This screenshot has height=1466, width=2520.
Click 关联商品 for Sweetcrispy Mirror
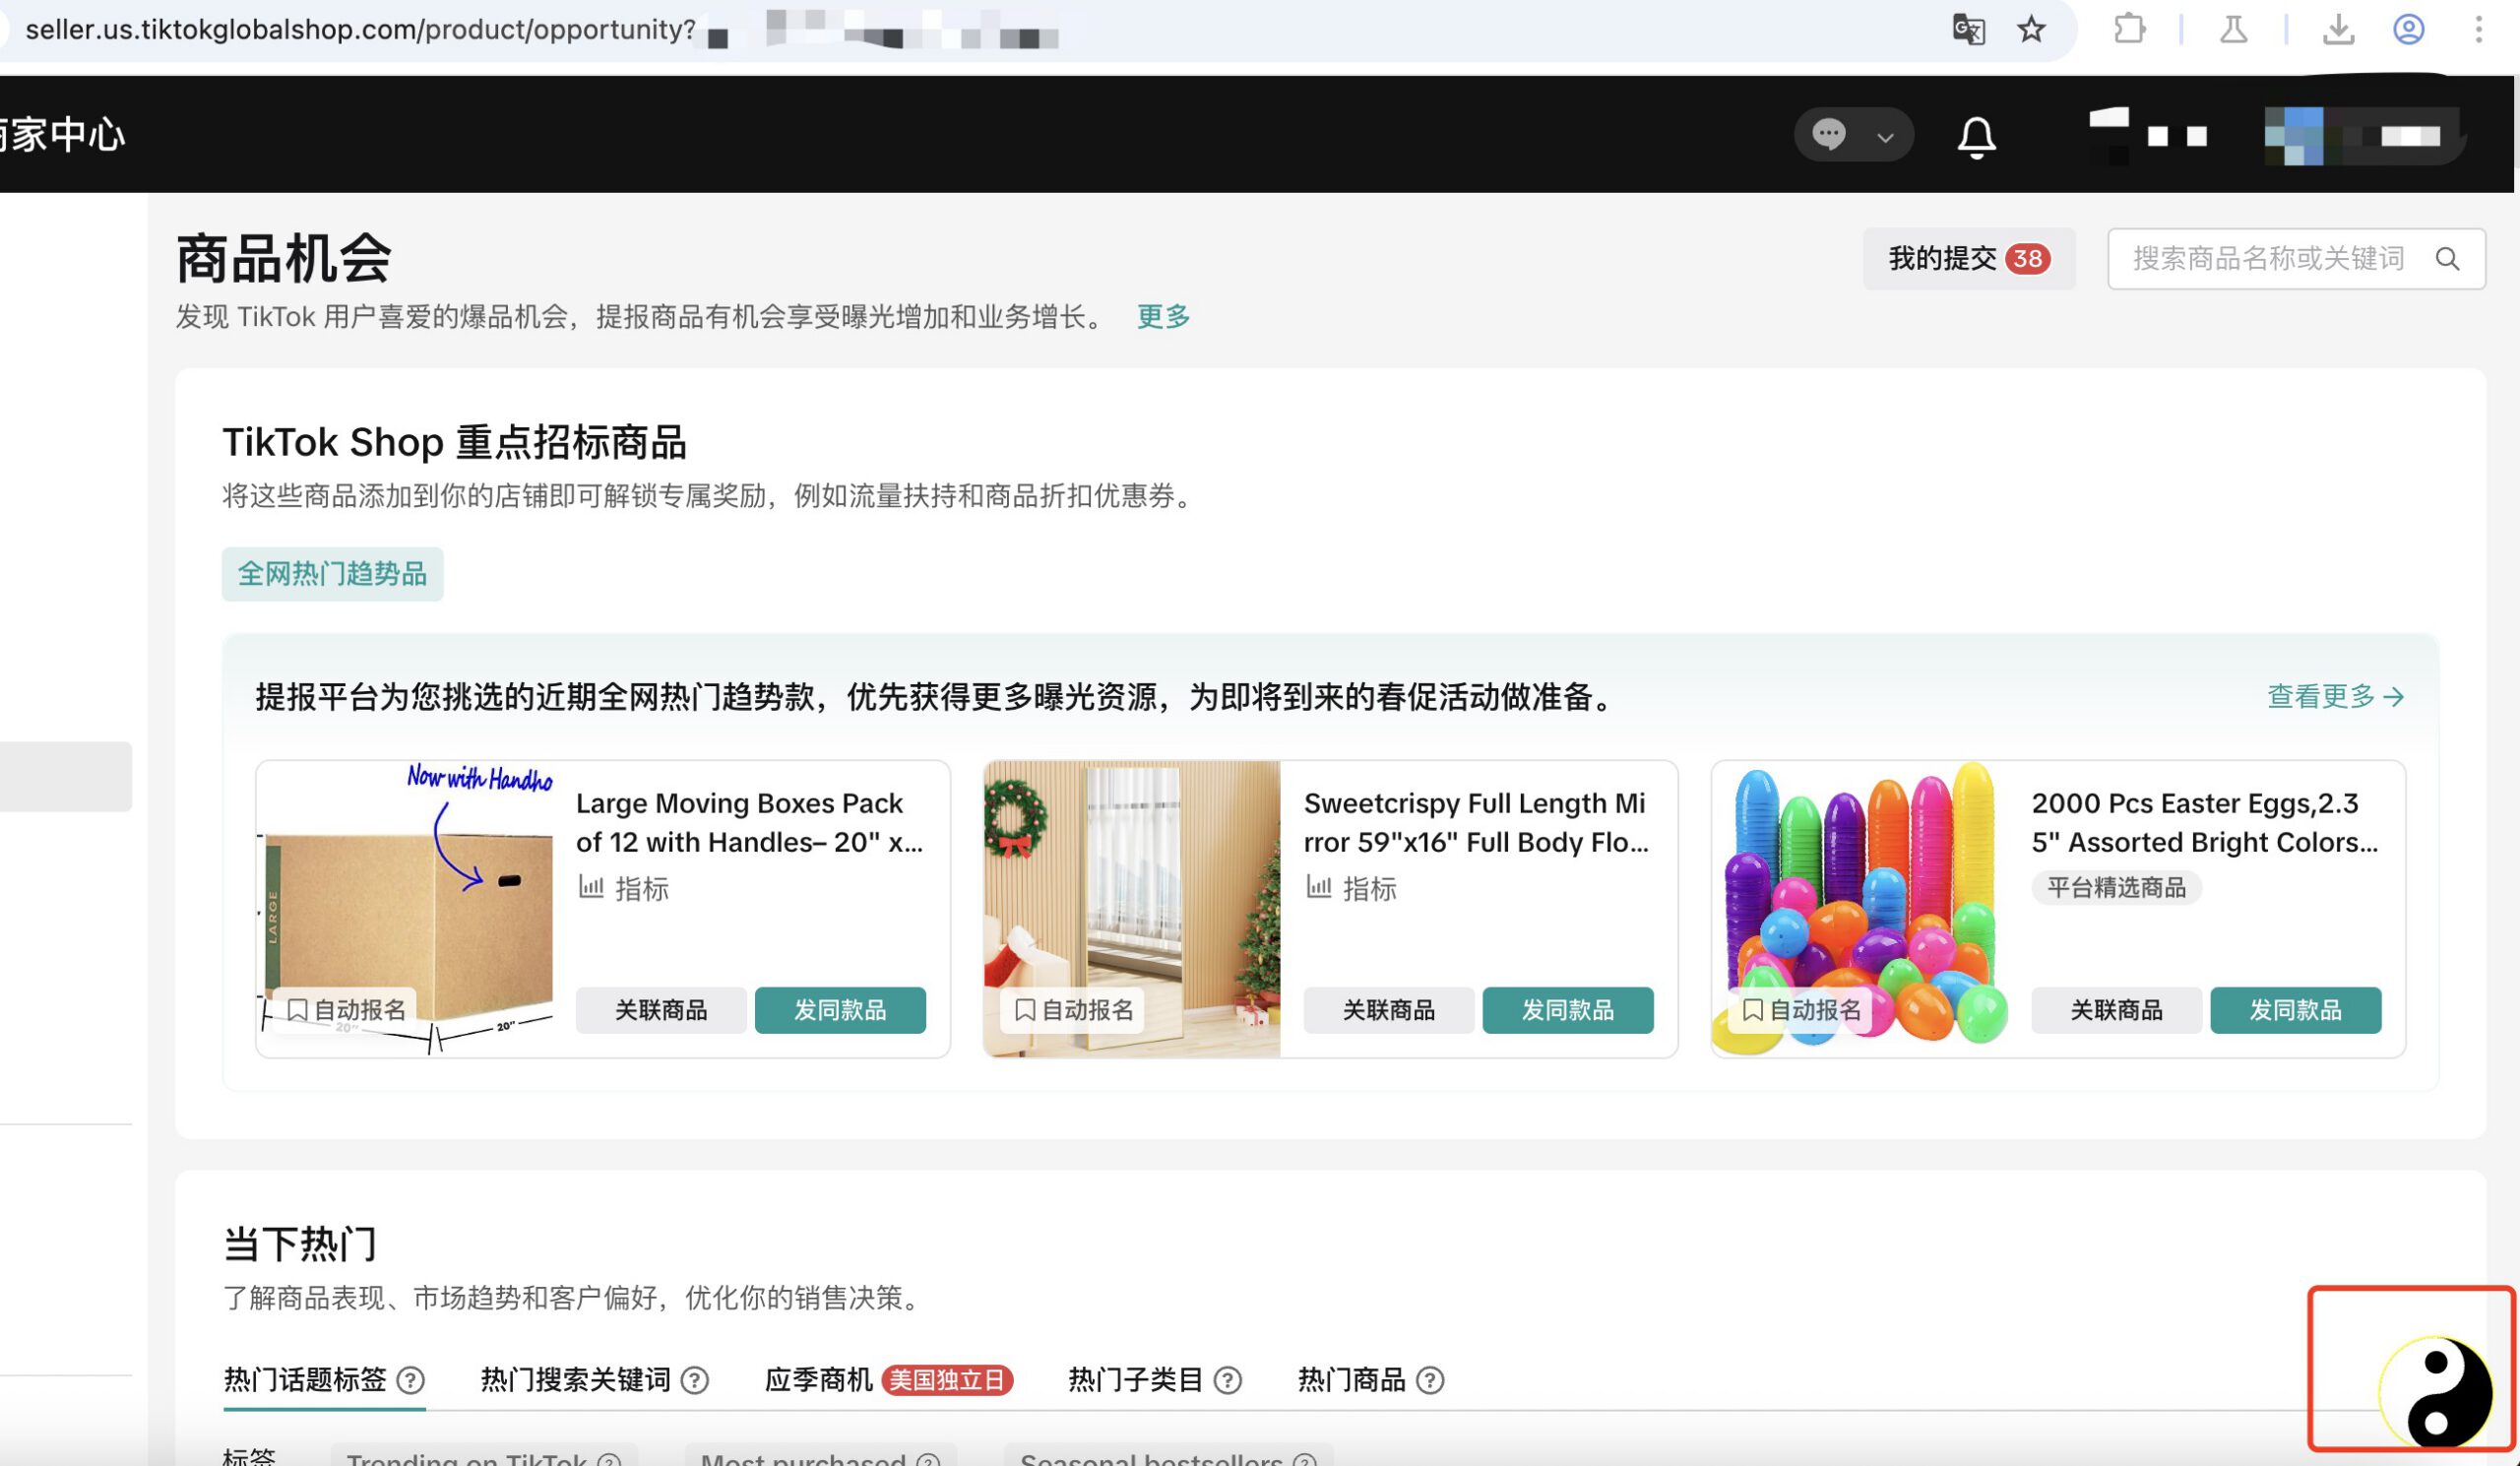tap(1389, 1010)
